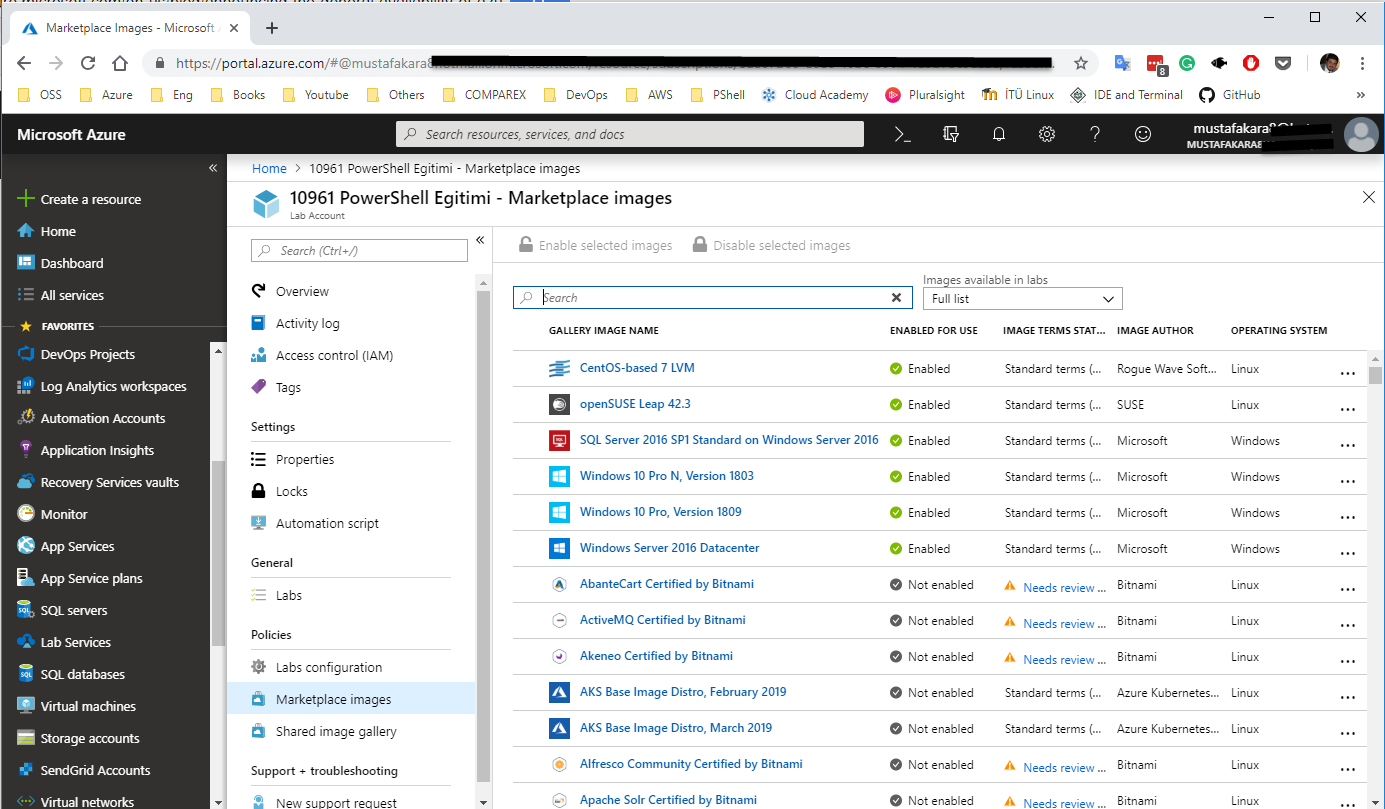
Task: Open the help question mark icon
Action: [x=1095, y=134]
